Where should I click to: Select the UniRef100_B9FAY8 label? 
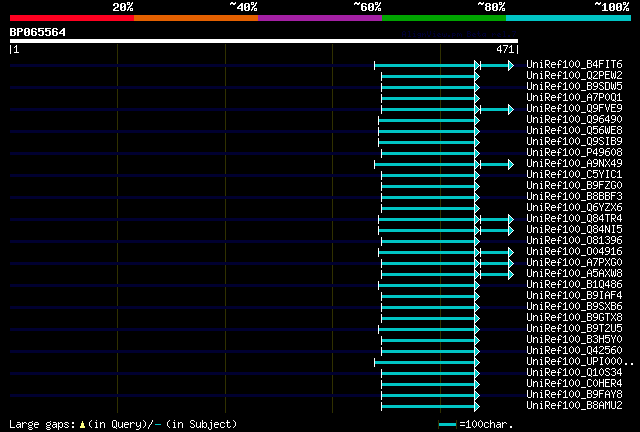point(574,395)
